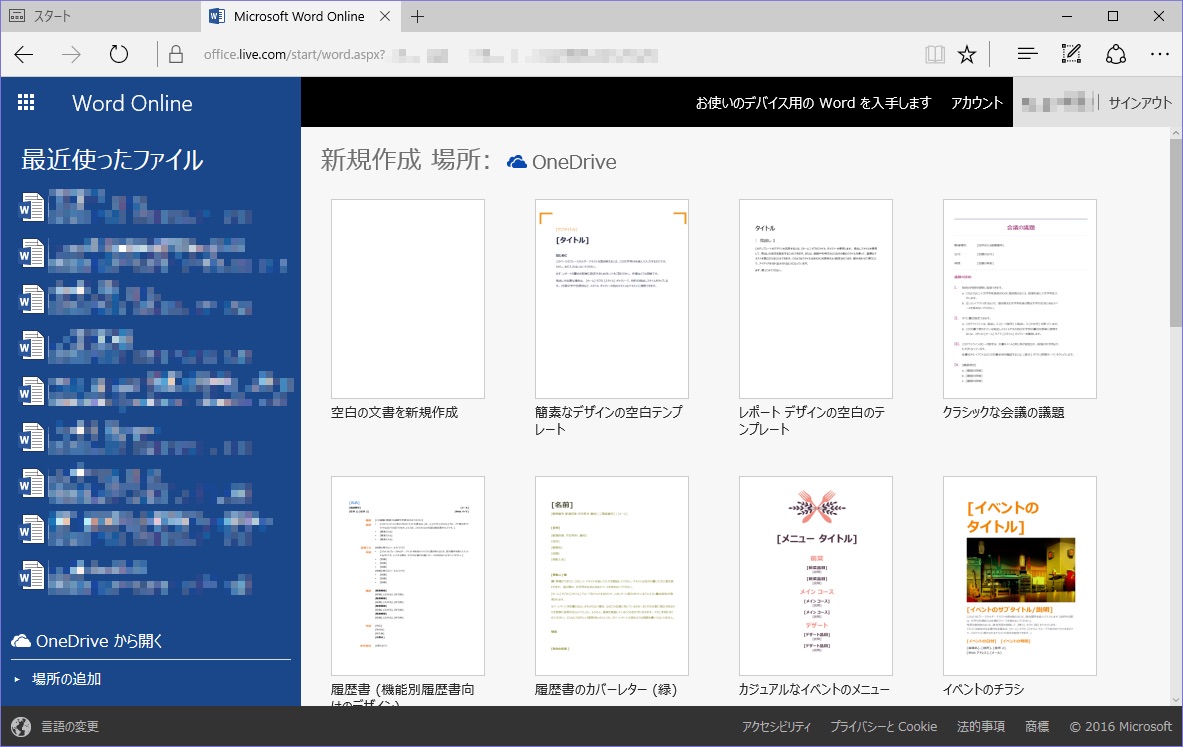Click the cloud icon next to OneDrive から開く
The width and height of the screenshot is (1183, 747).
21,641
